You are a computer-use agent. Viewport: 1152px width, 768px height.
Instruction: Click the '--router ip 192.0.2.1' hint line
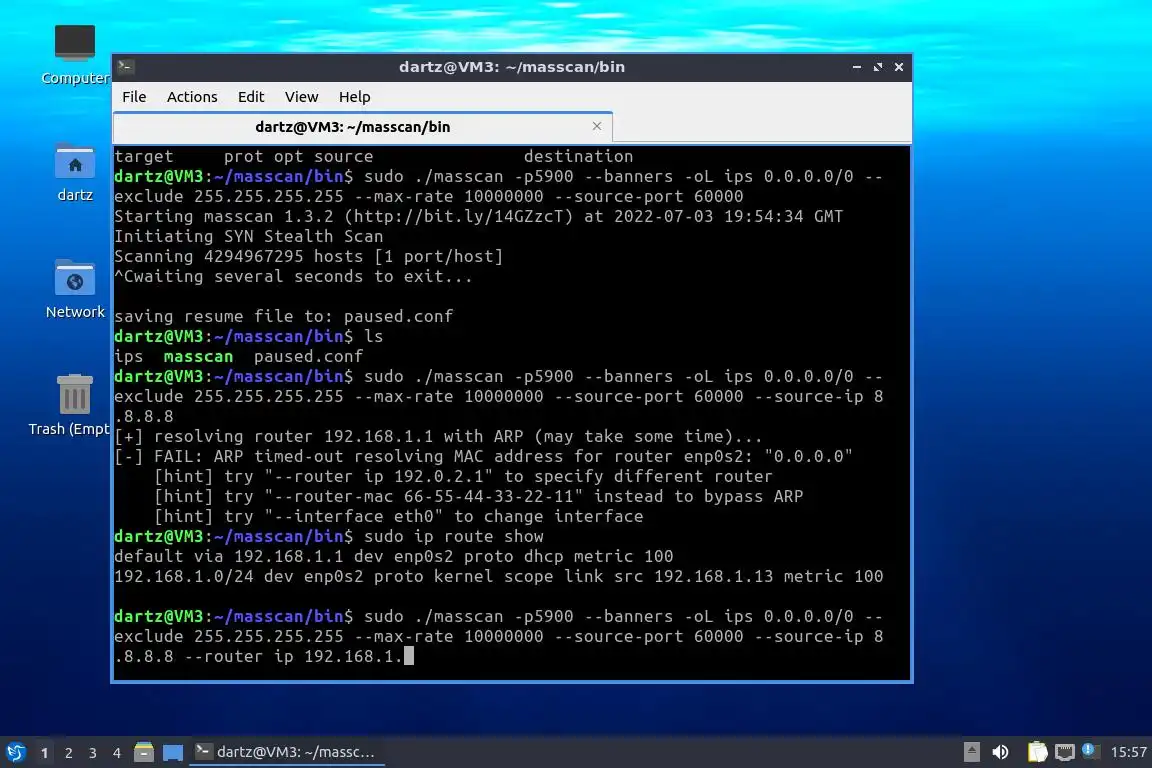[463, 476]
